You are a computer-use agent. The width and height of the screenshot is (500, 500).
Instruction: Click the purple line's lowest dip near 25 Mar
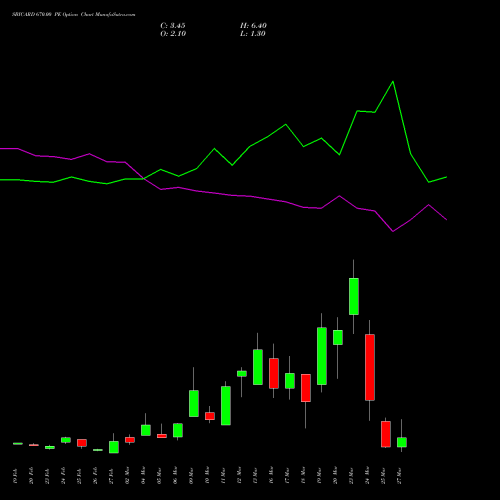point(393,231)
